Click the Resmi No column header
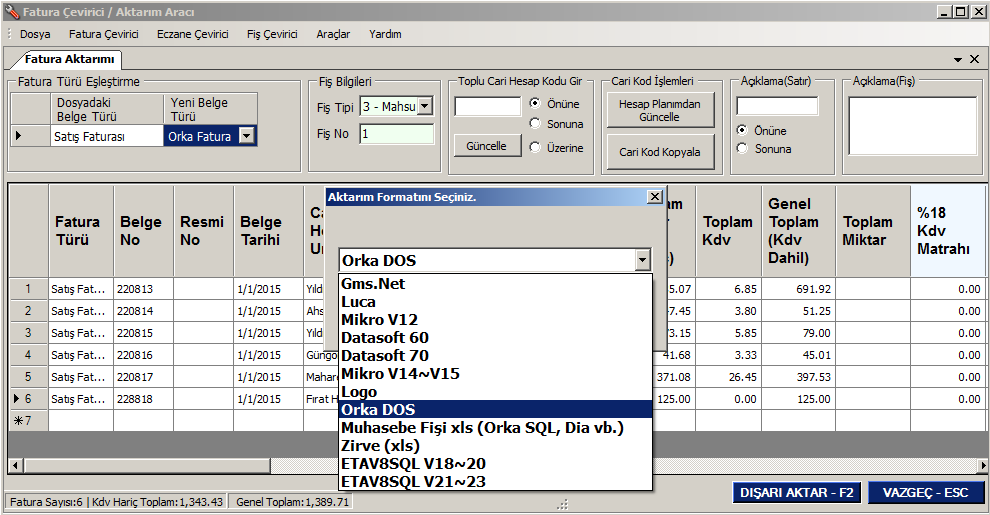The image size is (990, 515). click(x=203, y=231)
